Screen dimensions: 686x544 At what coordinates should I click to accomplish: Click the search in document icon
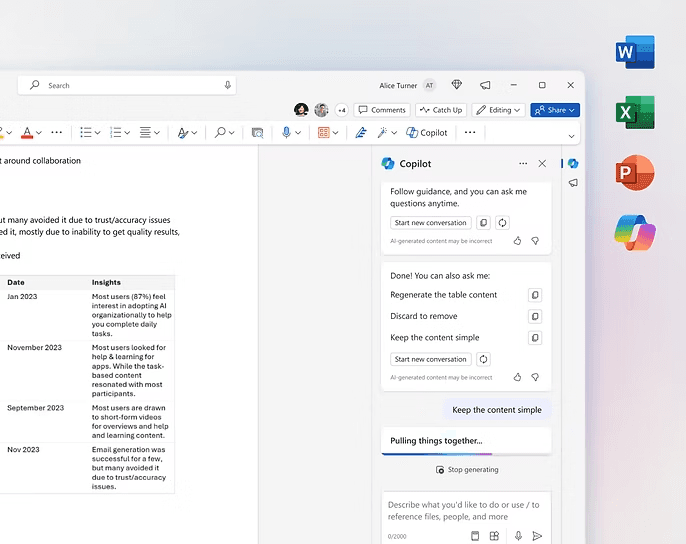pos(257,133)
